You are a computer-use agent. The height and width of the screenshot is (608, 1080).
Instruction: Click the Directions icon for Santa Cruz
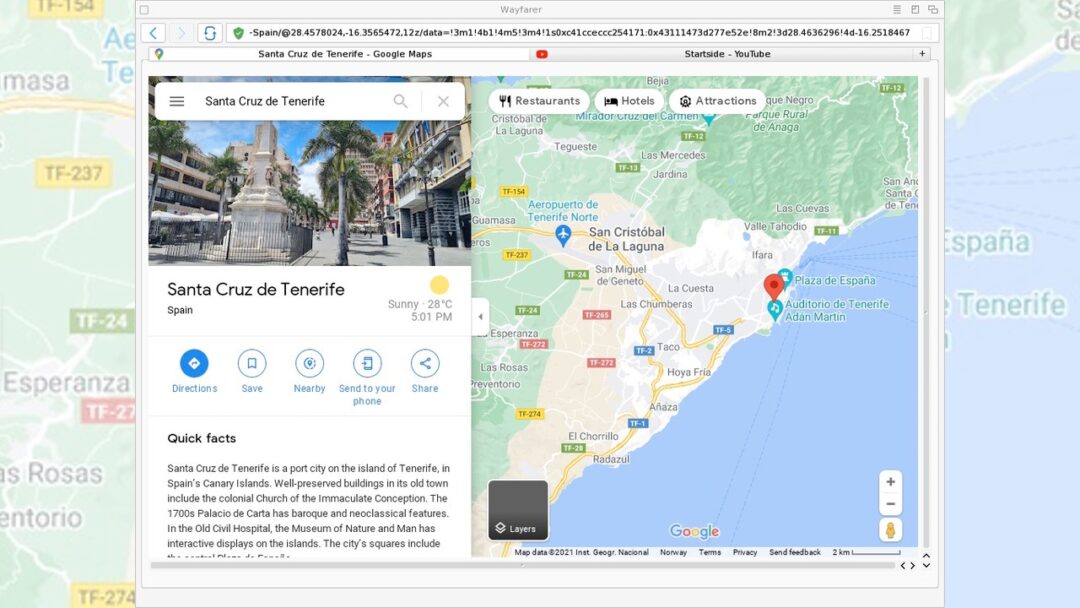pyautogui.click(x=193, y=364)
